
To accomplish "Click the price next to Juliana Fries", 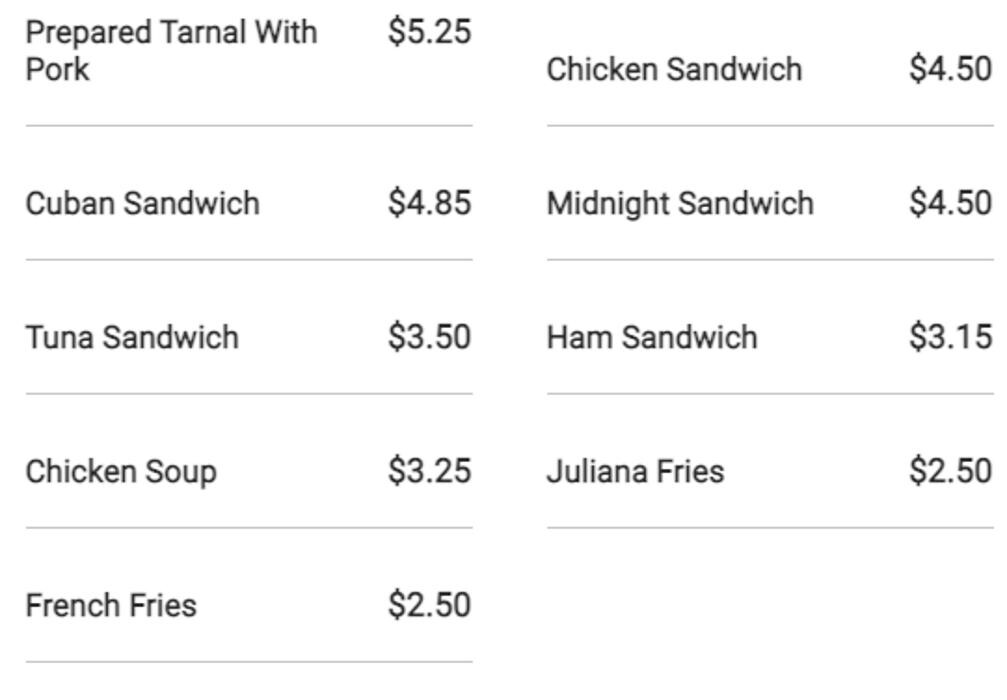I will click(x=950, y=472).
